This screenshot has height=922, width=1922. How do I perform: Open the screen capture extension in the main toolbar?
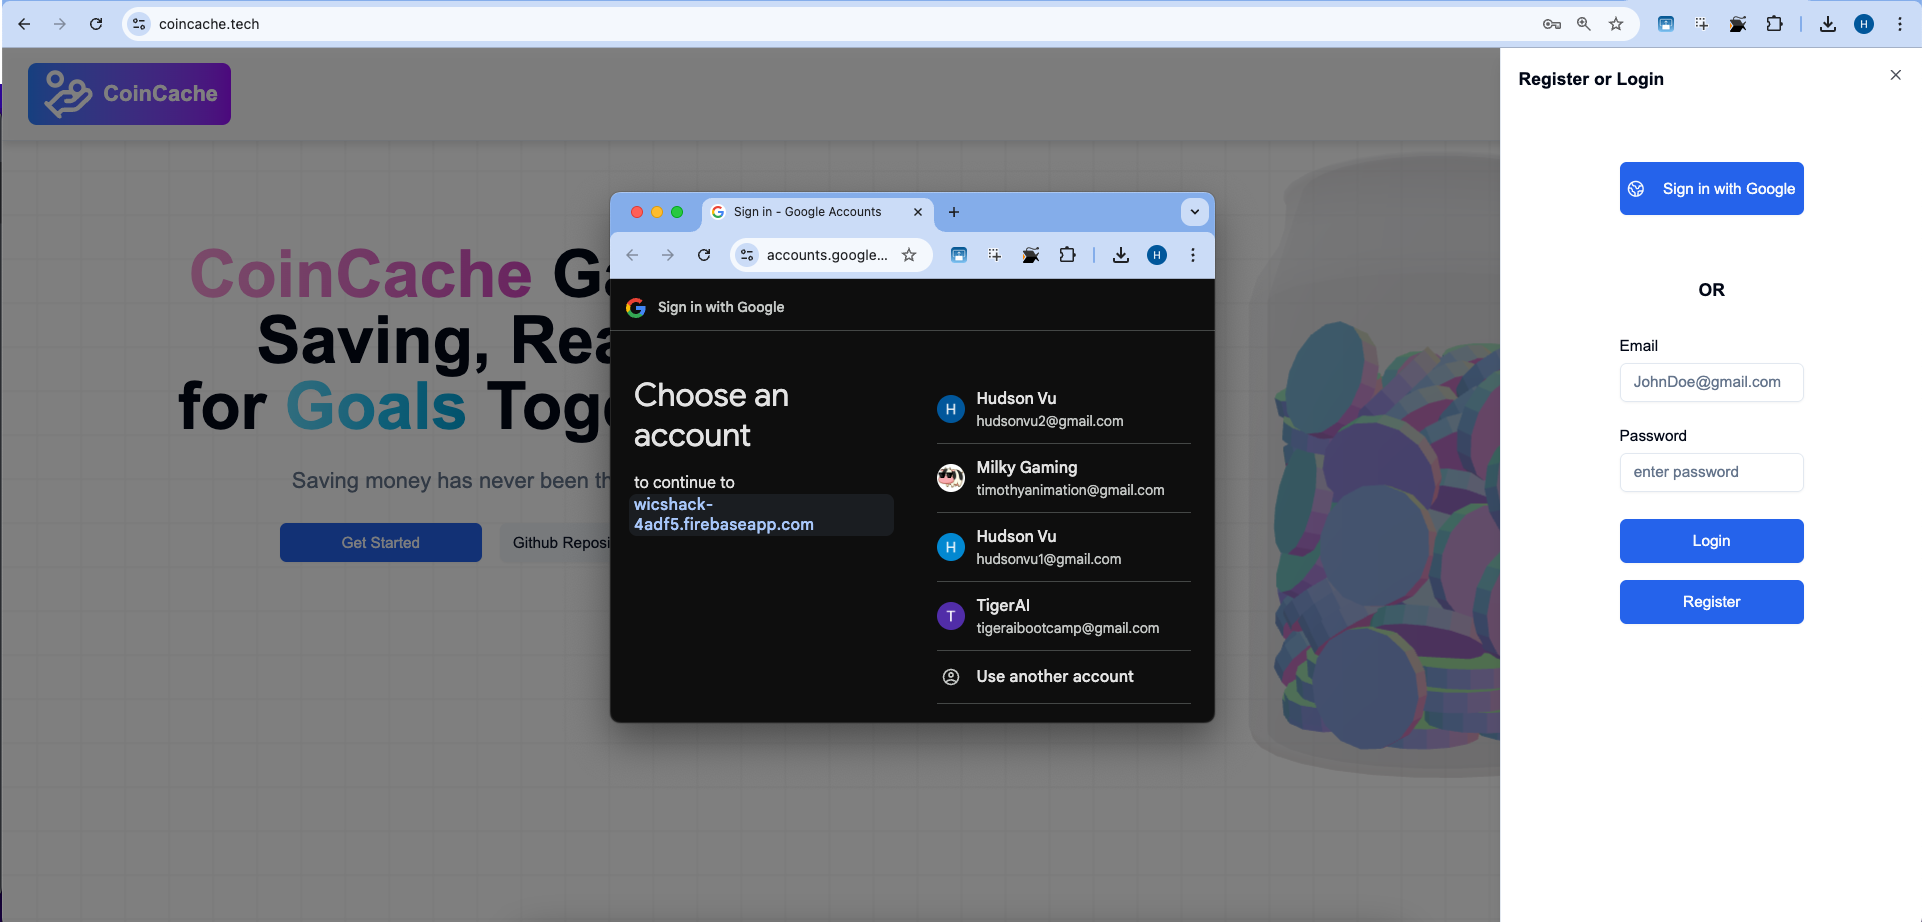pos(1702,24)
